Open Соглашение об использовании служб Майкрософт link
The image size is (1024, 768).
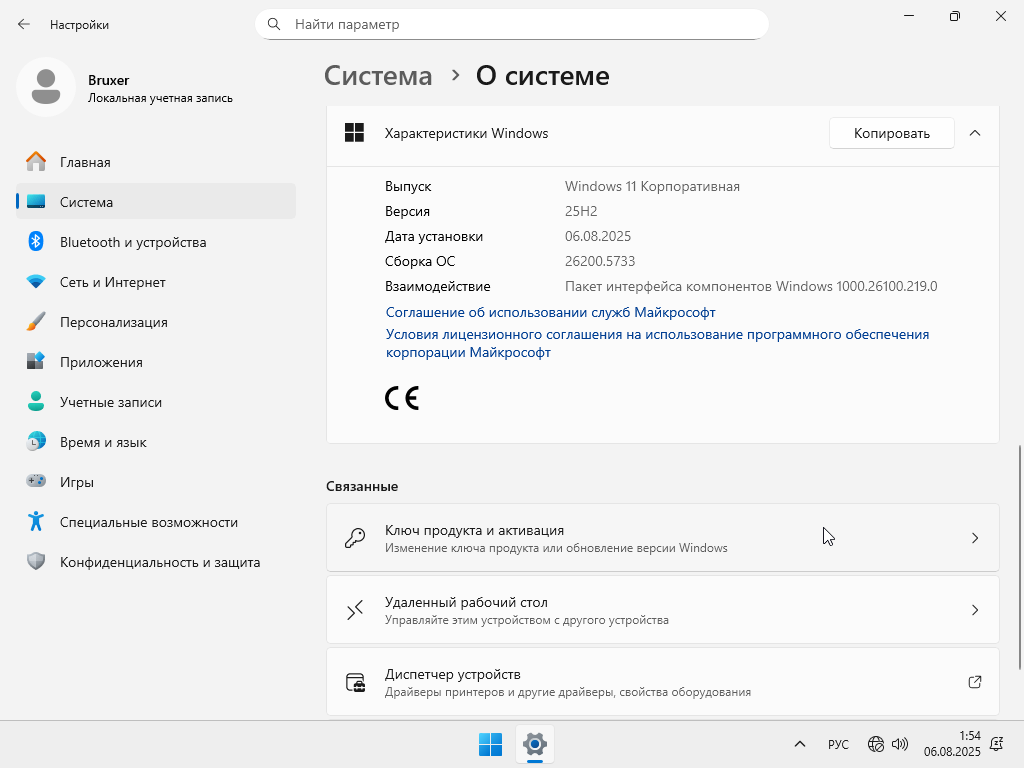tap(551, 312)
